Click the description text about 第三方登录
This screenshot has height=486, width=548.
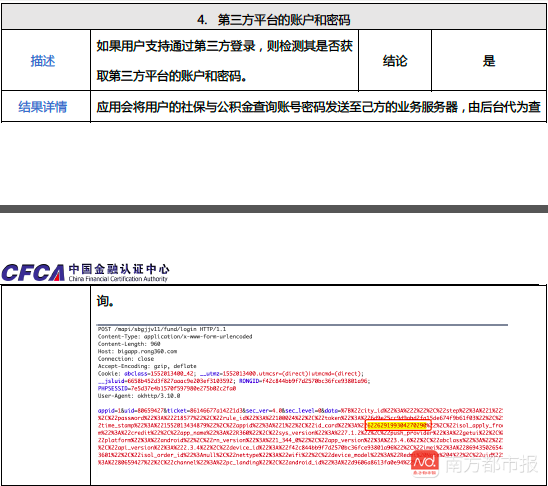[224, 60]
